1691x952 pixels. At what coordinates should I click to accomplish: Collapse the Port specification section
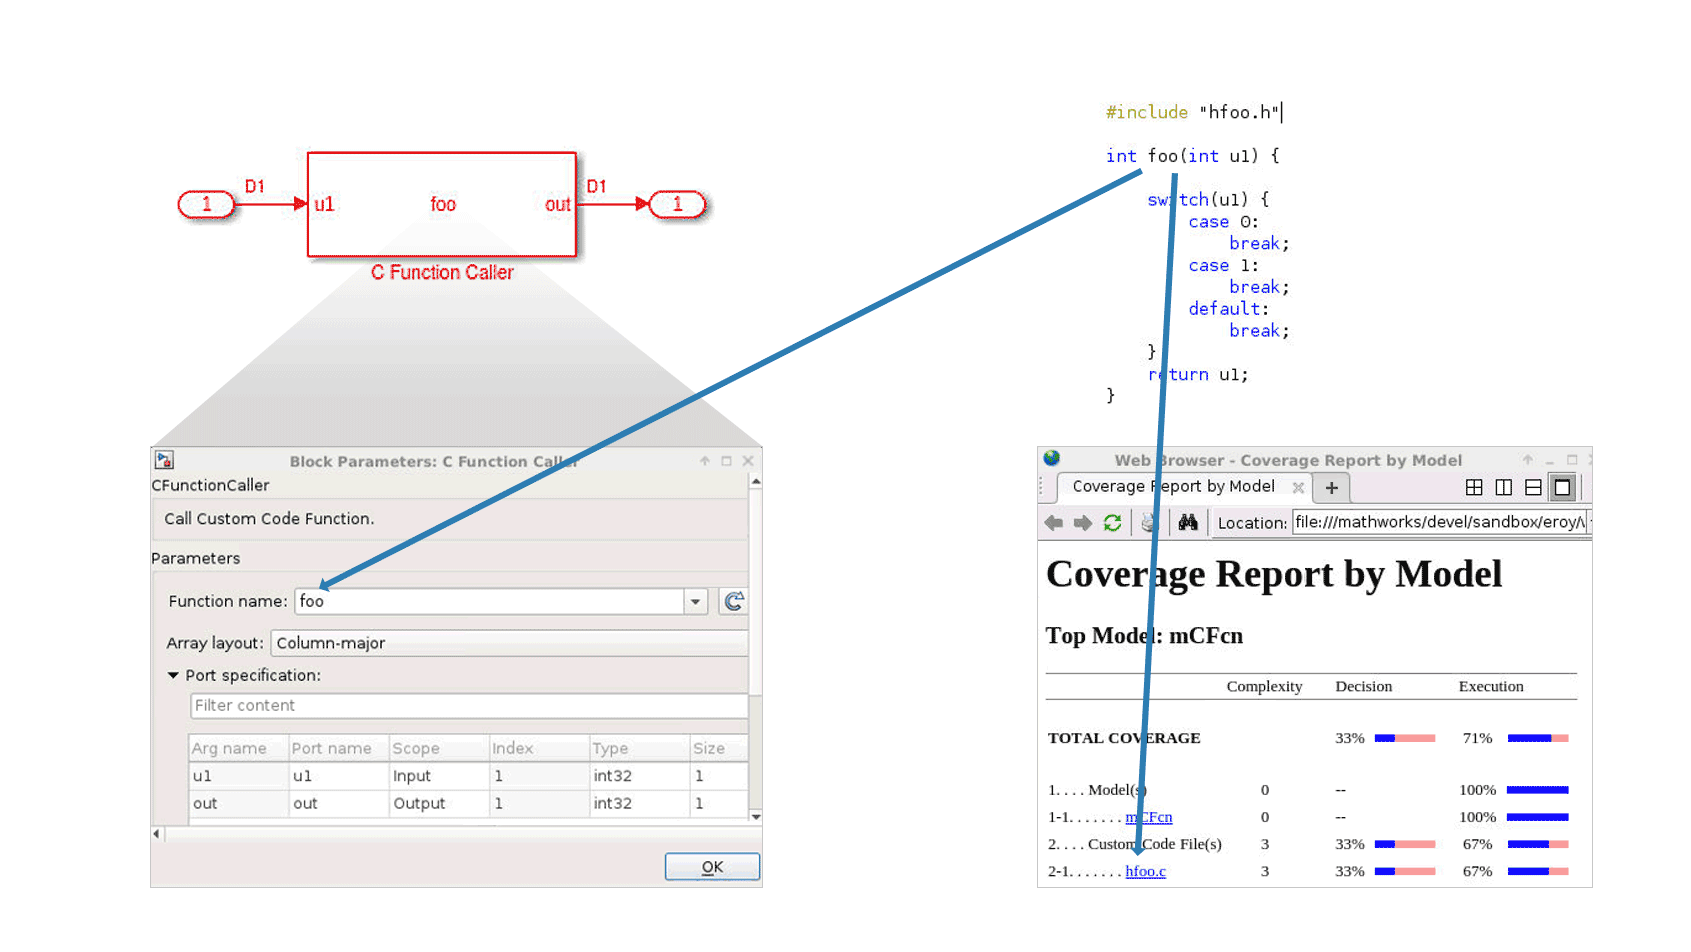(x=173, y=676)
